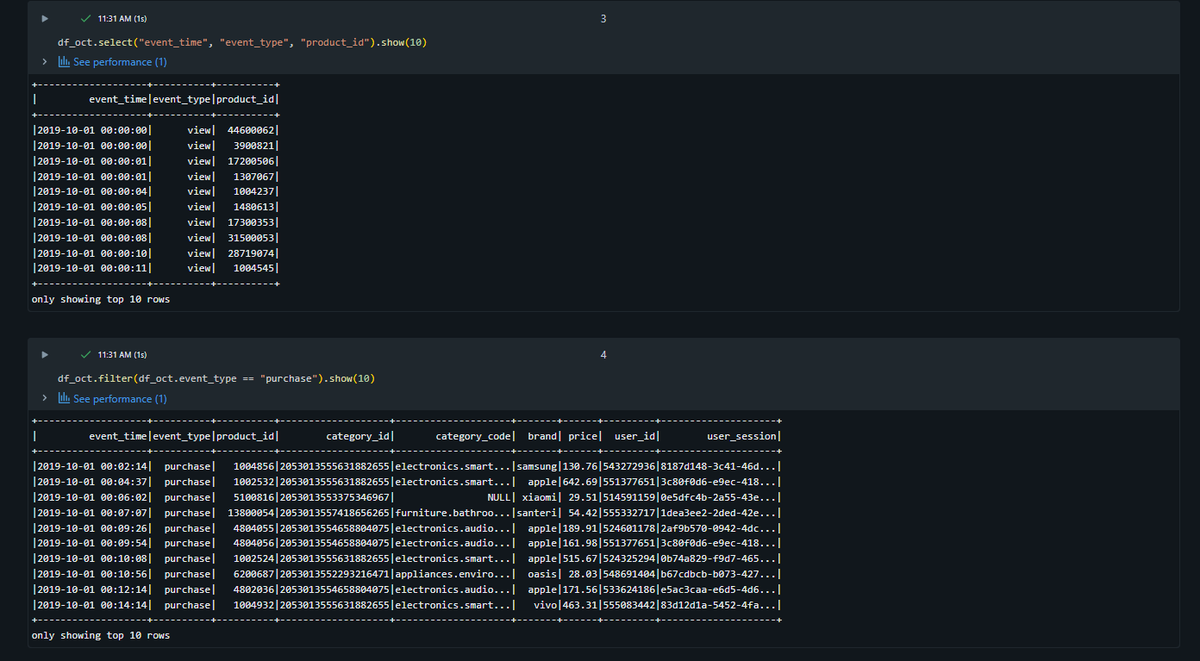Screen dimensions: 1200x661
Task: Click event time 2019-10-01 00:00:11
Action: (x=93, y=268)
